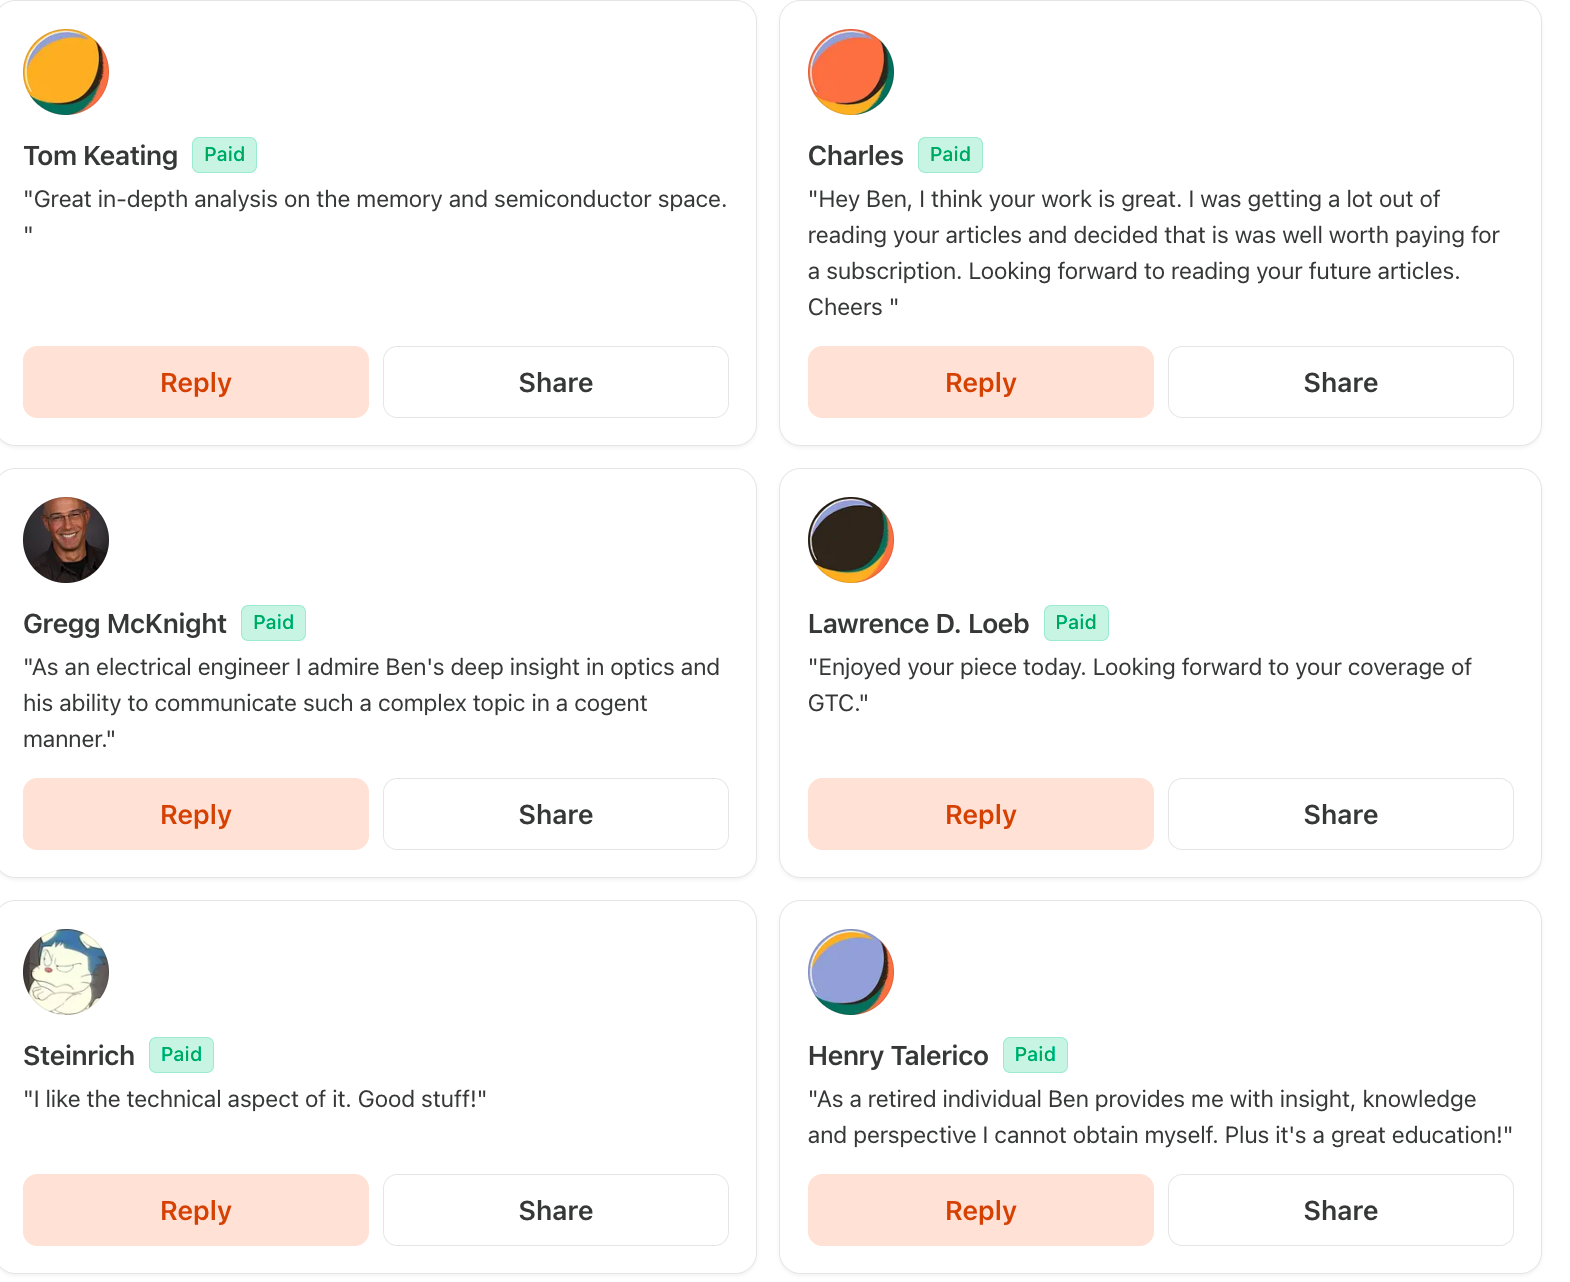The width and height of the screenshot is (1570, 1282).
Task: Reply to Lawrence D. Loeb
Action: pyautogui.click(x=981, y=814)
